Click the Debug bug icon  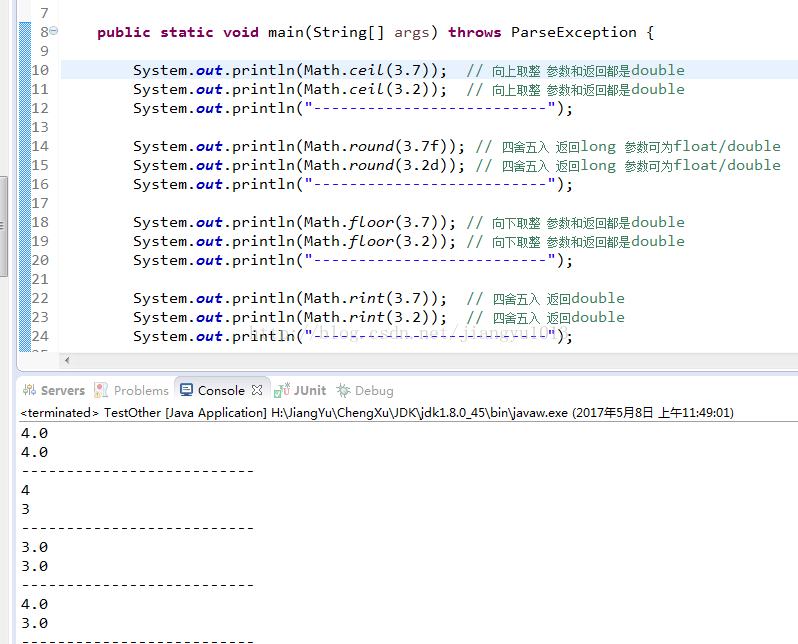coord(343,390)
